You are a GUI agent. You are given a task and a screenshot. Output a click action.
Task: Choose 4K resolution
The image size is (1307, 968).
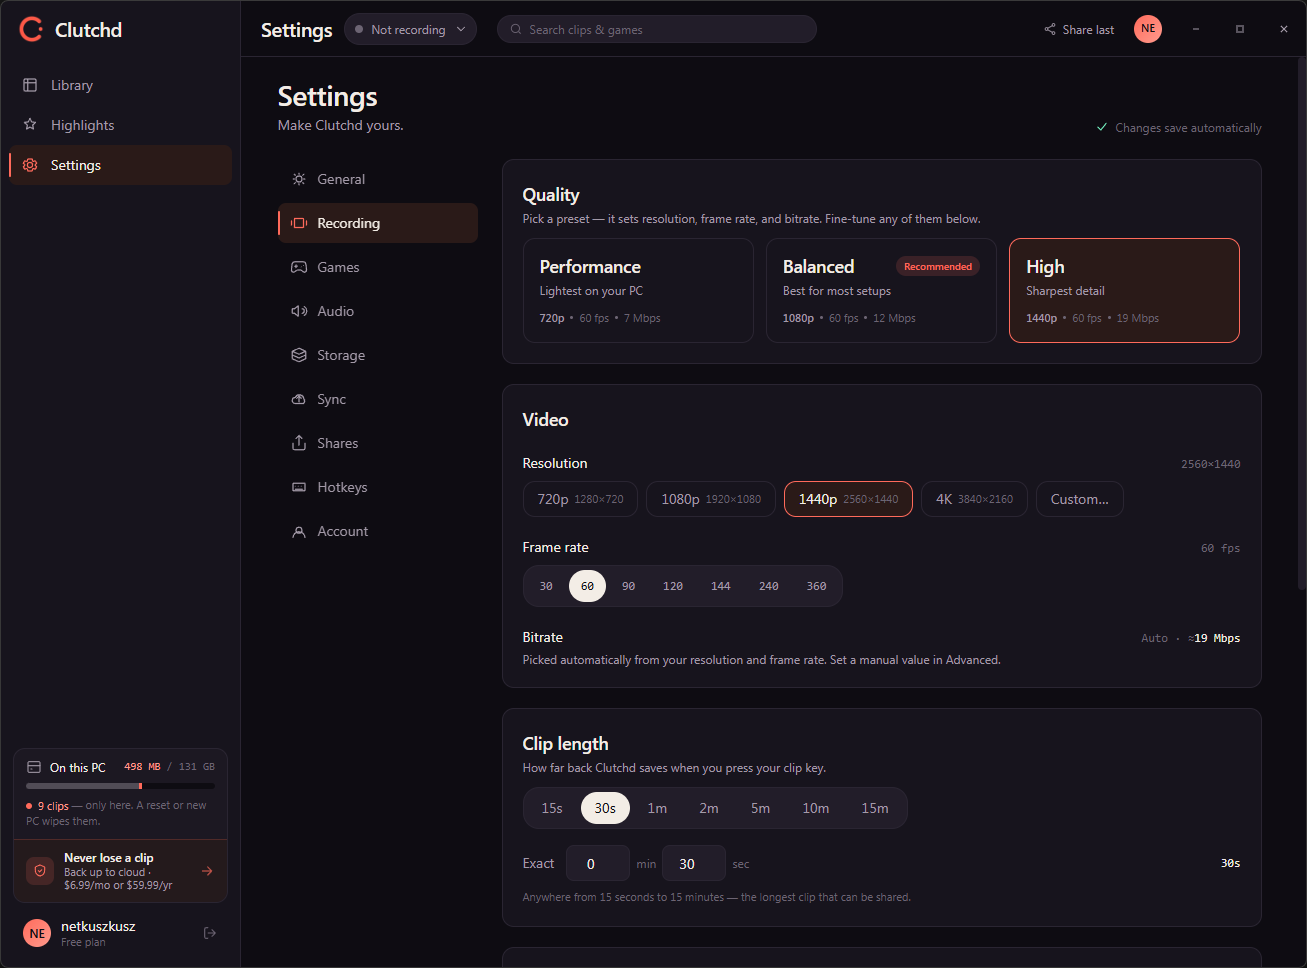974,499
